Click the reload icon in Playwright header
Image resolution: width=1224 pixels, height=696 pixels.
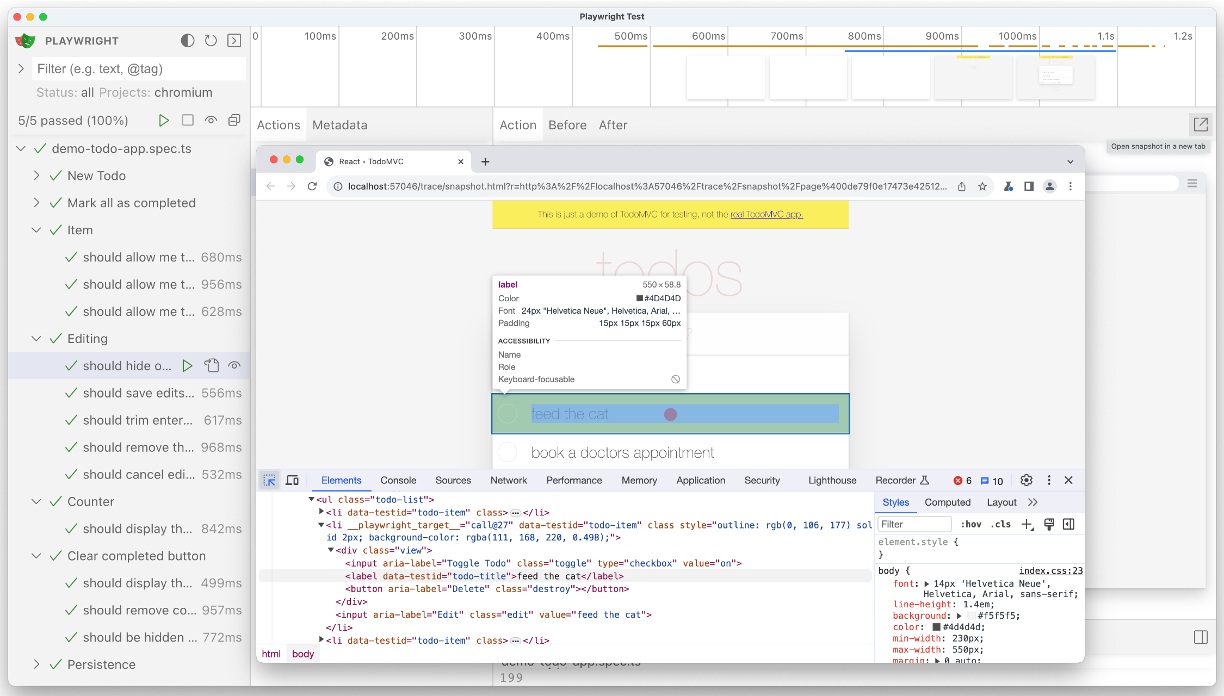211,41
